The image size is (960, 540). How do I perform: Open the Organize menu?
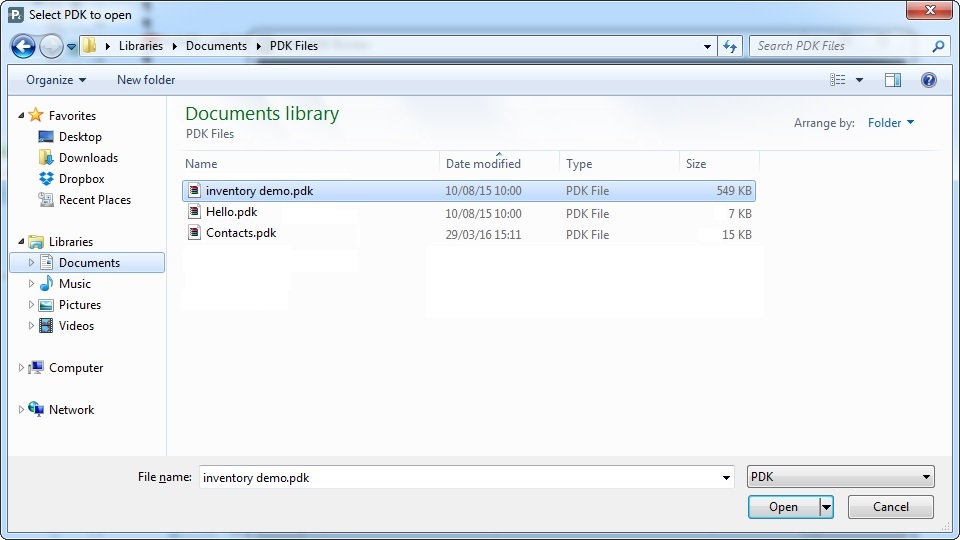[56, 80]
